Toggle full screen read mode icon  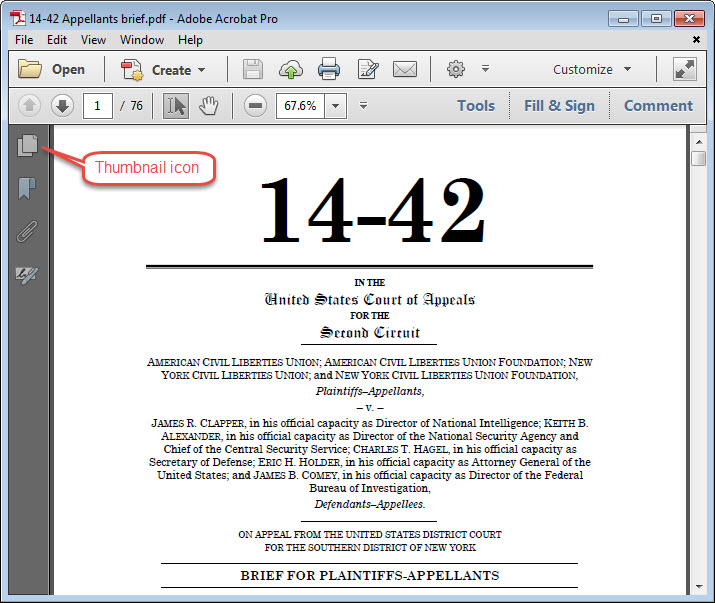[685, 69]
